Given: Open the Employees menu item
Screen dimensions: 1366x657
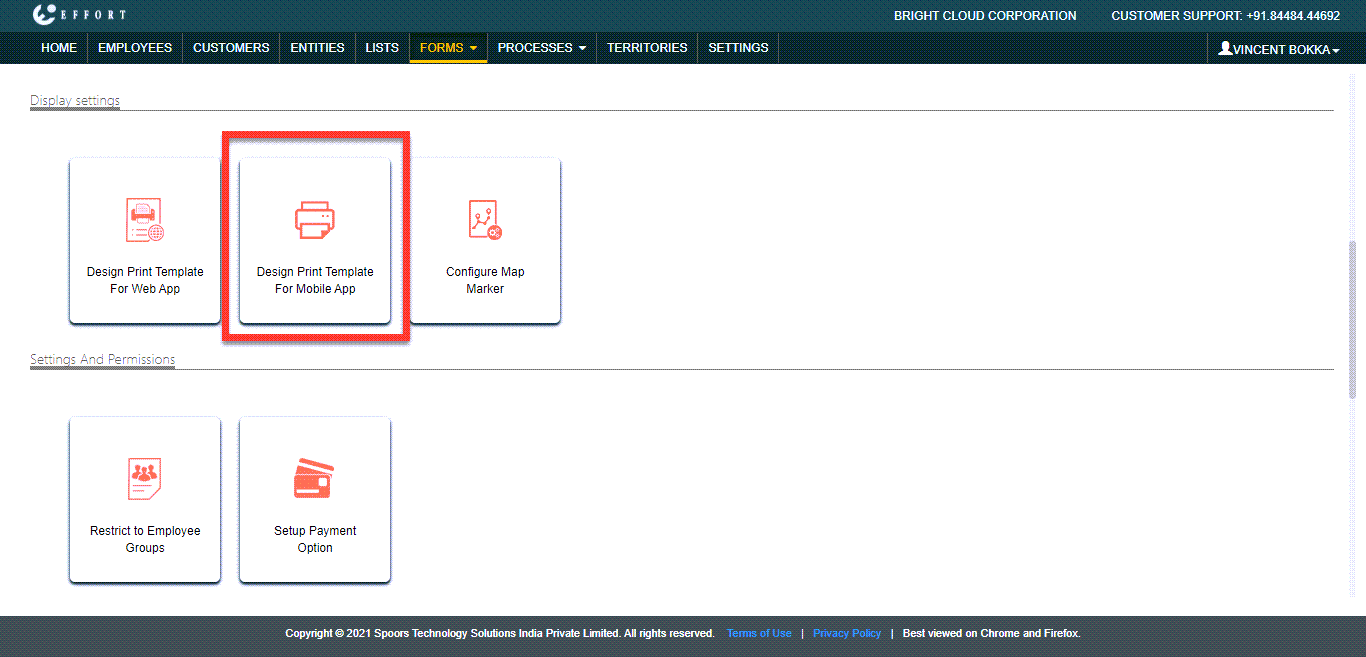Looking at the screenshot, I should pos(135,48).
